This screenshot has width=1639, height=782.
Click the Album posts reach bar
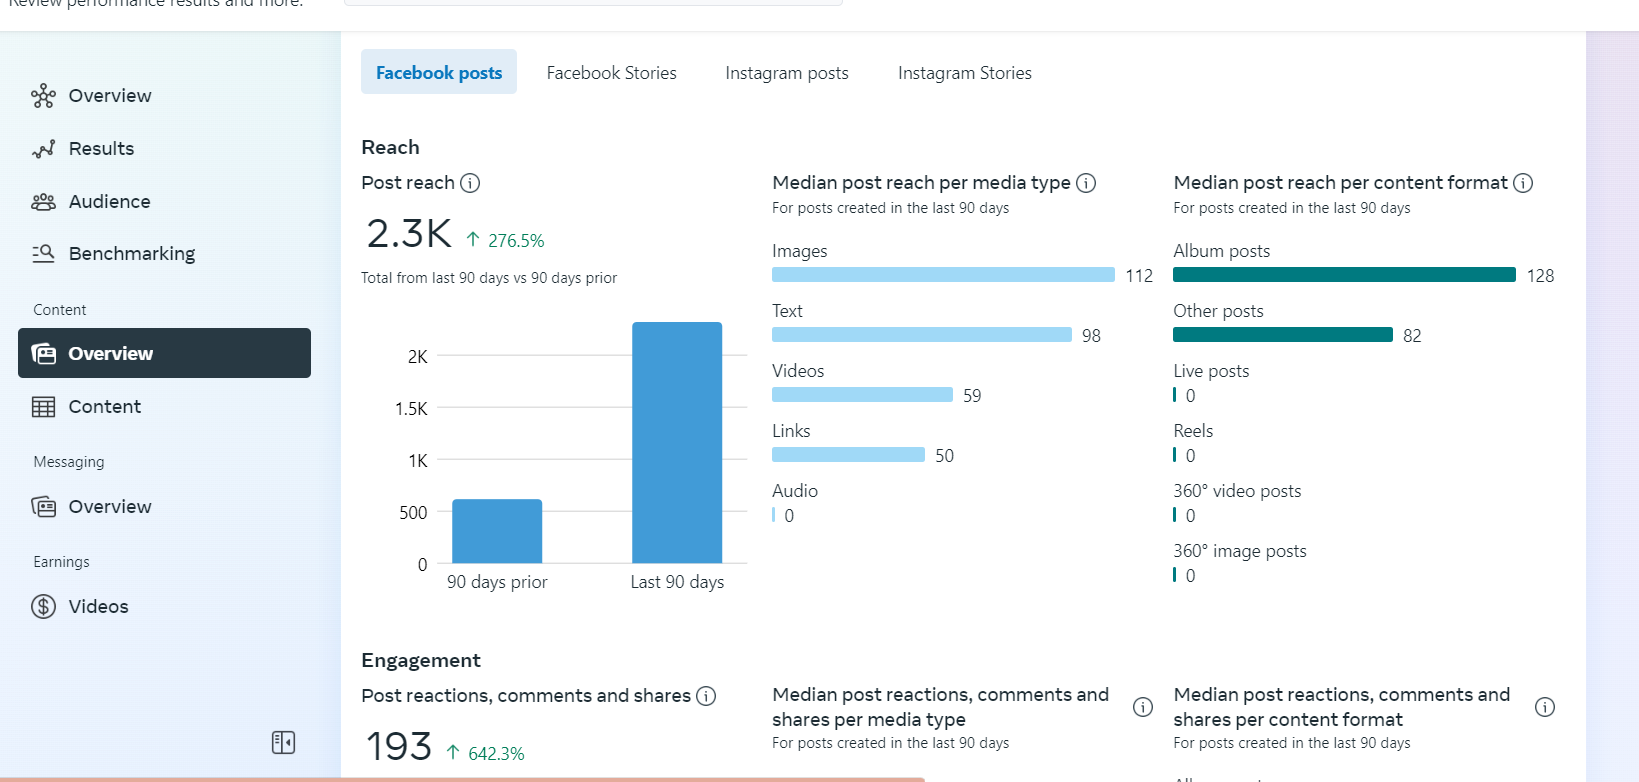click(1344, 275)
